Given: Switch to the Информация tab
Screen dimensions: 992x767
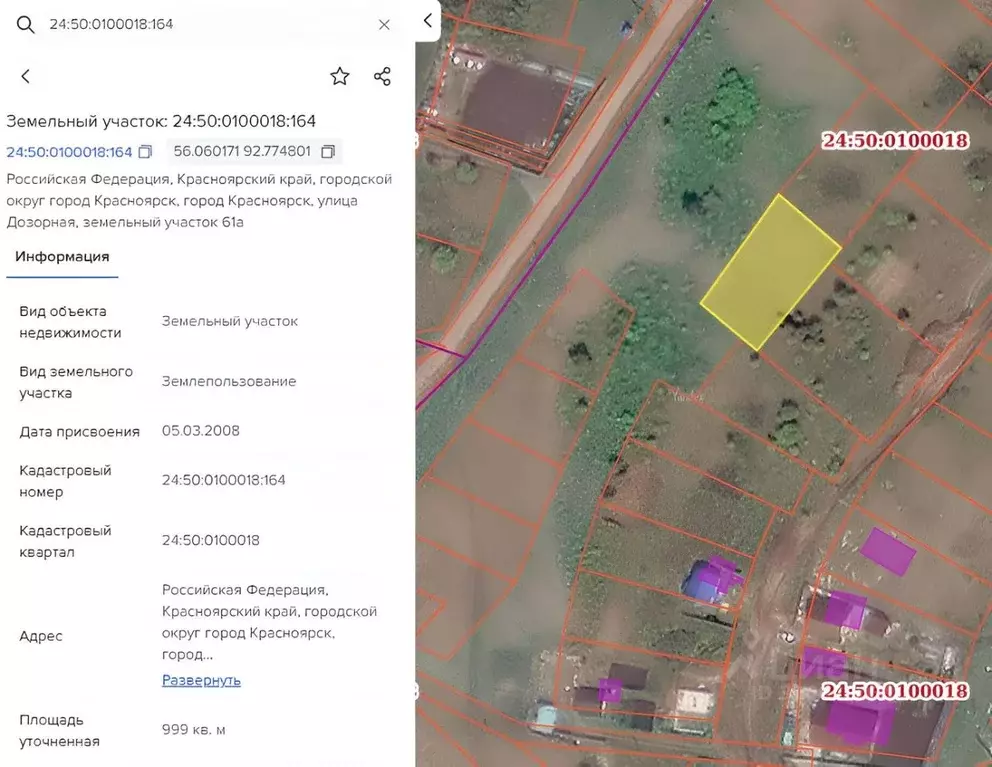Looking at the screenshot, I should [62, 256].
